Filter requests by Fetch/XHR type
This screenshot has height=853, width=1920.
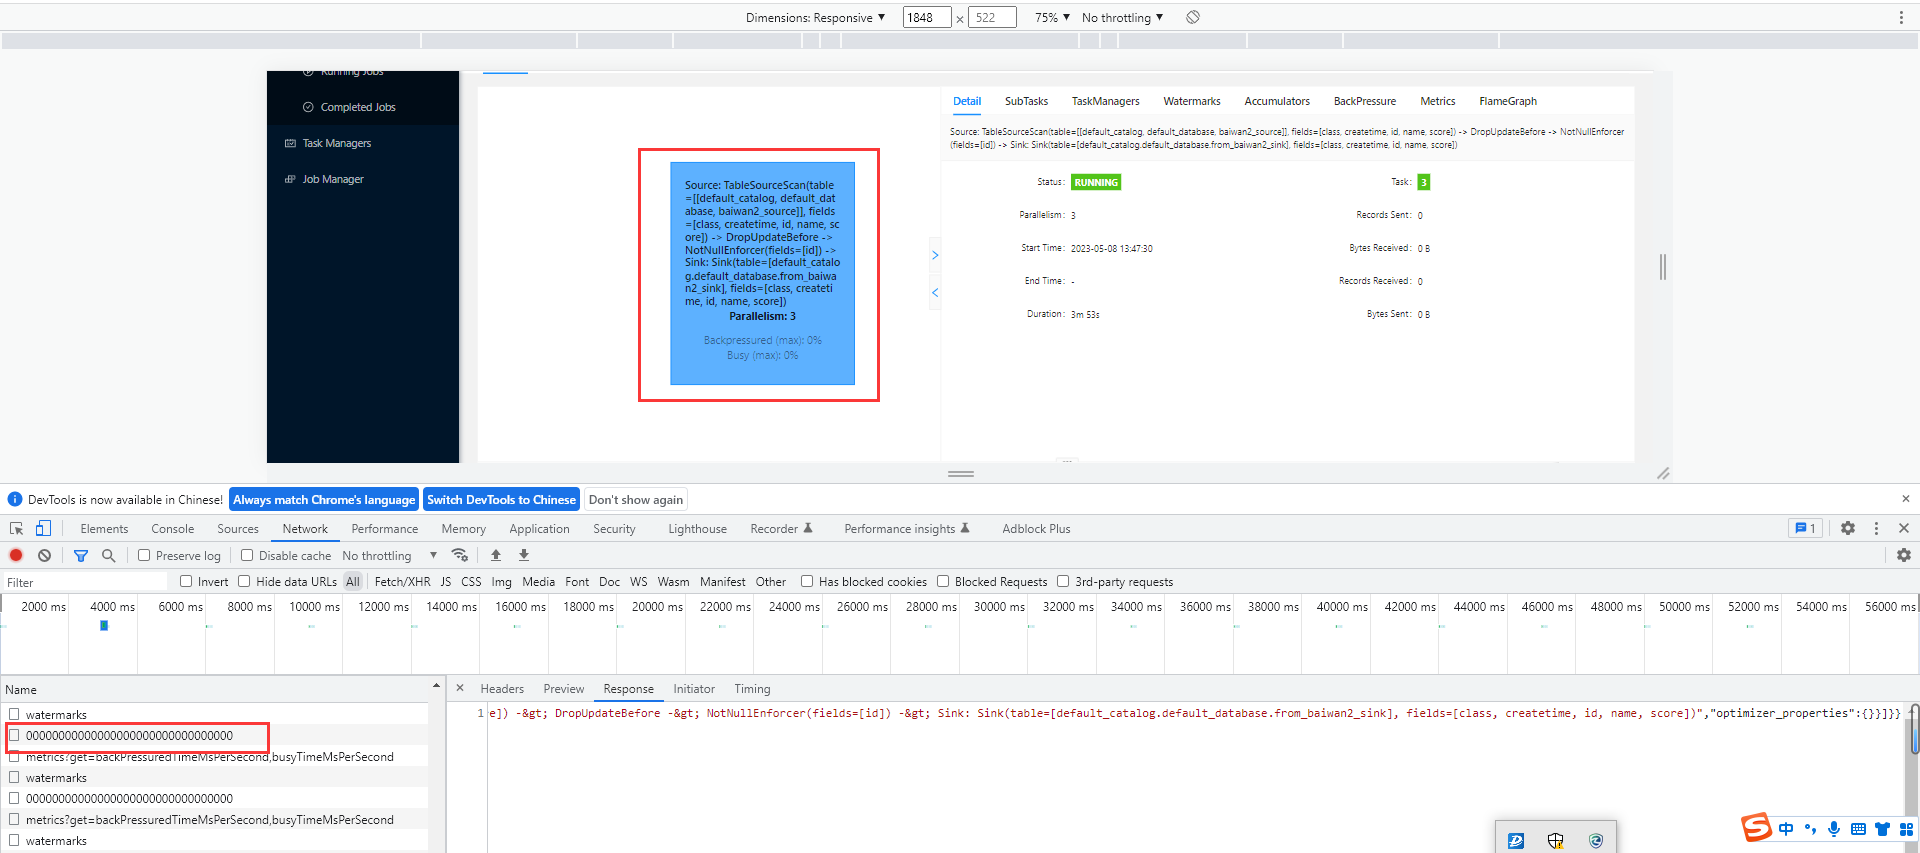[x=402, y=581]
